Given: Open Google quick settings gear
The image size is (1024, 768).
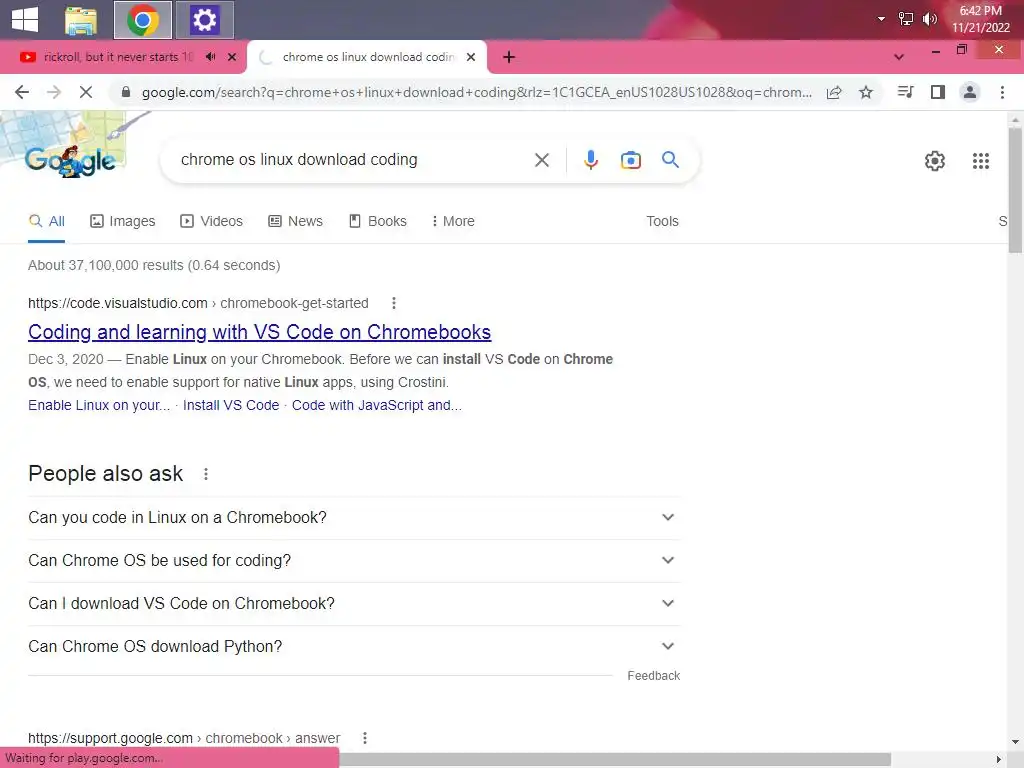Looking at the screenshot, I should (935, 161).
